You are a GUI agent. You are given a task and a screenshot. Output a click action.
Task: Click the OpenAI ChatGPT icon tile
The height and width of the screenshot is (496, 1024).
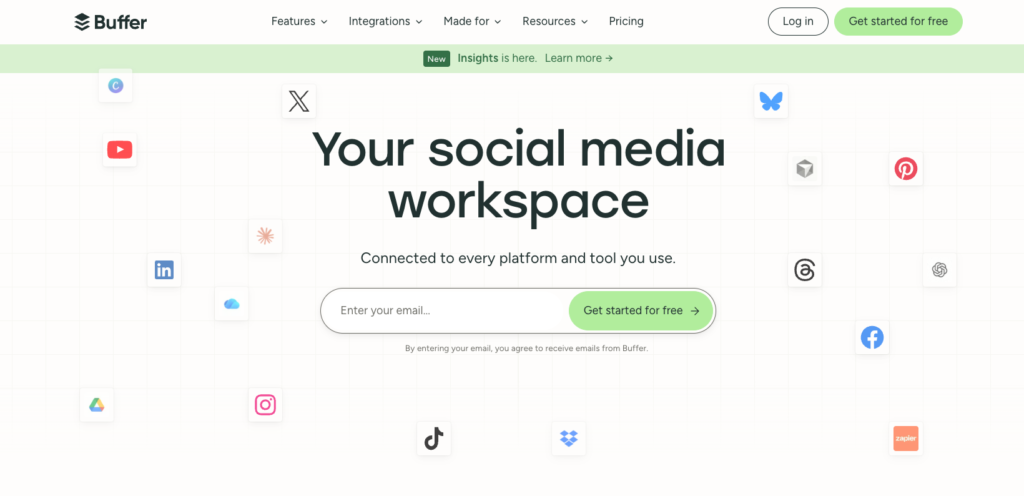[940, 270]
